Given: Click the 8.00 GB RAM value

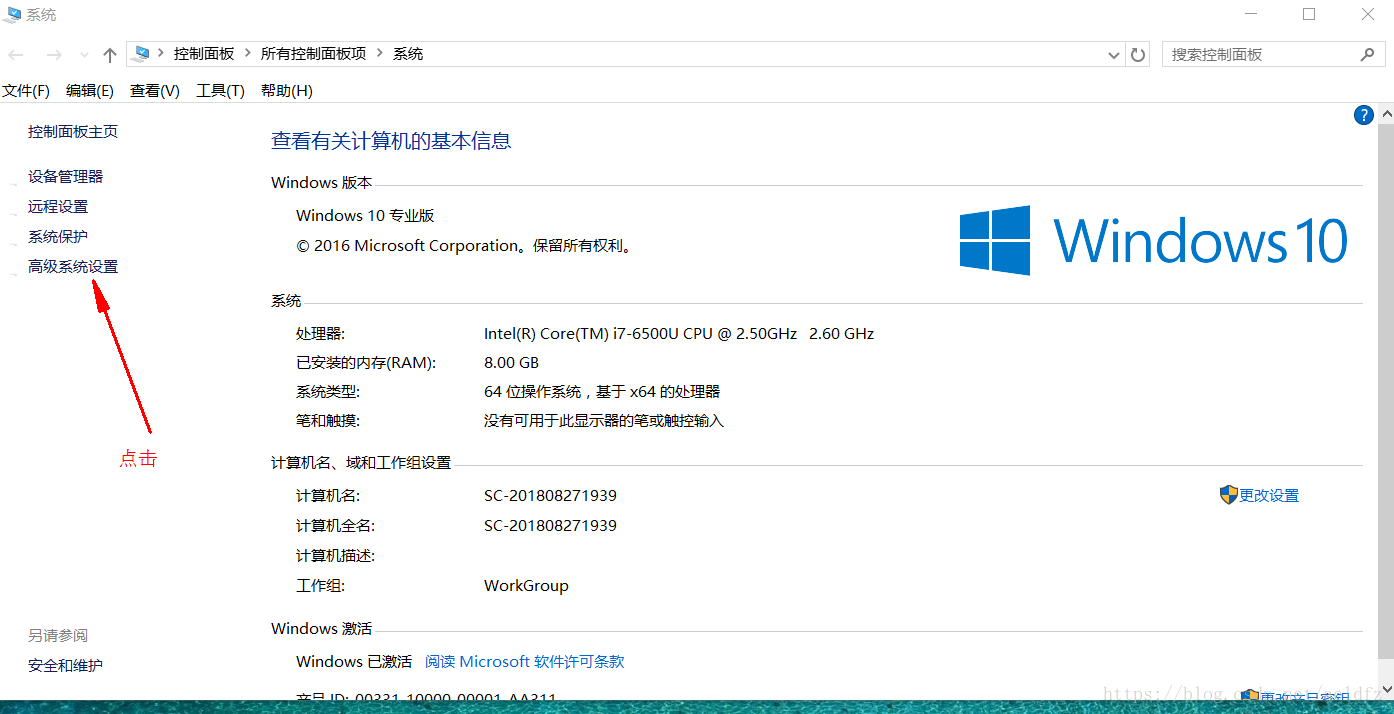Looking at the screenshot, I should tap(511, 363).
